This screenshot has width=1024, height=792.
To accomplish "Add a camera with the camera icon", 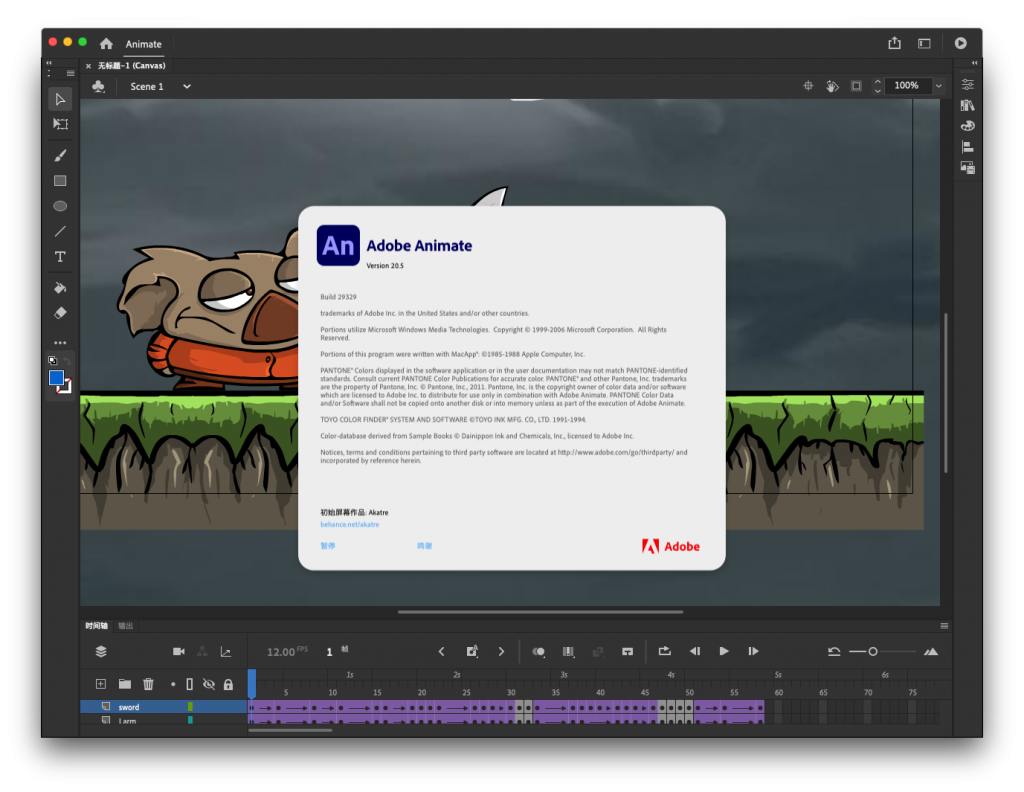I will click(x=178, y=652).
